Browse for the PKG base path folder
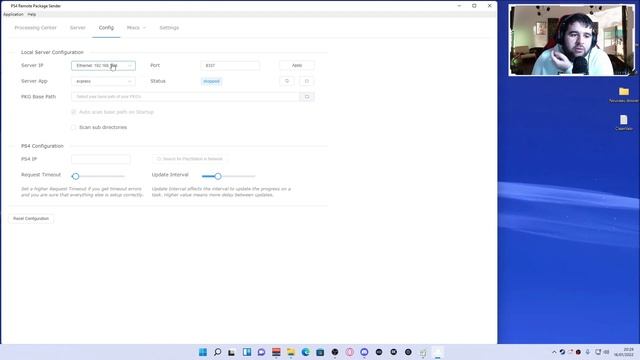The image size is (640, 360). click(307, 97)
